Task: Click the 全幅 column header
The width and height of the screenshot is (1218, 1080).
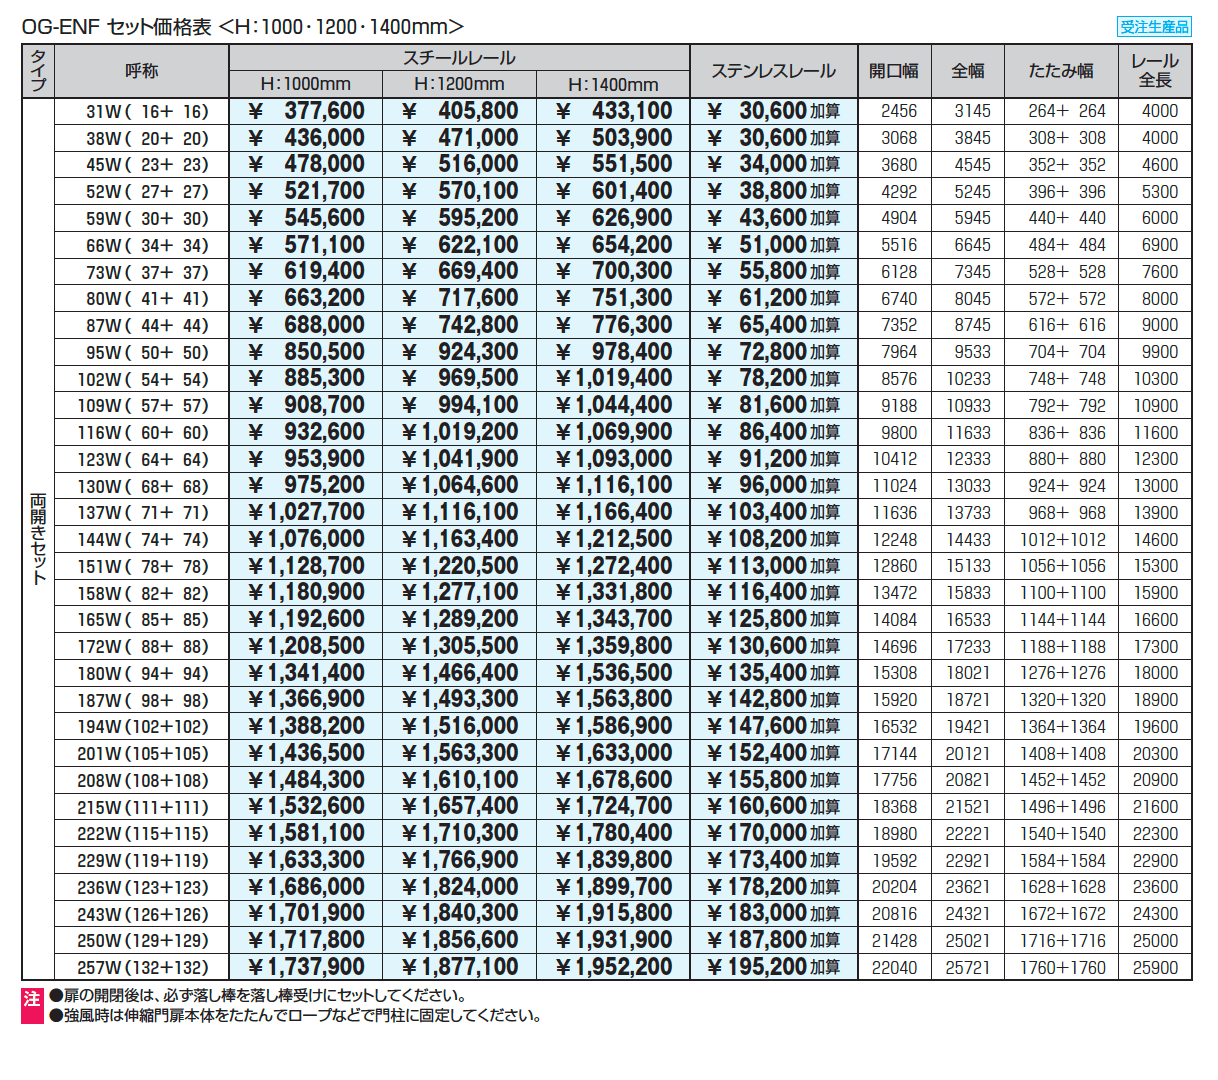Action: click(968, 71)
